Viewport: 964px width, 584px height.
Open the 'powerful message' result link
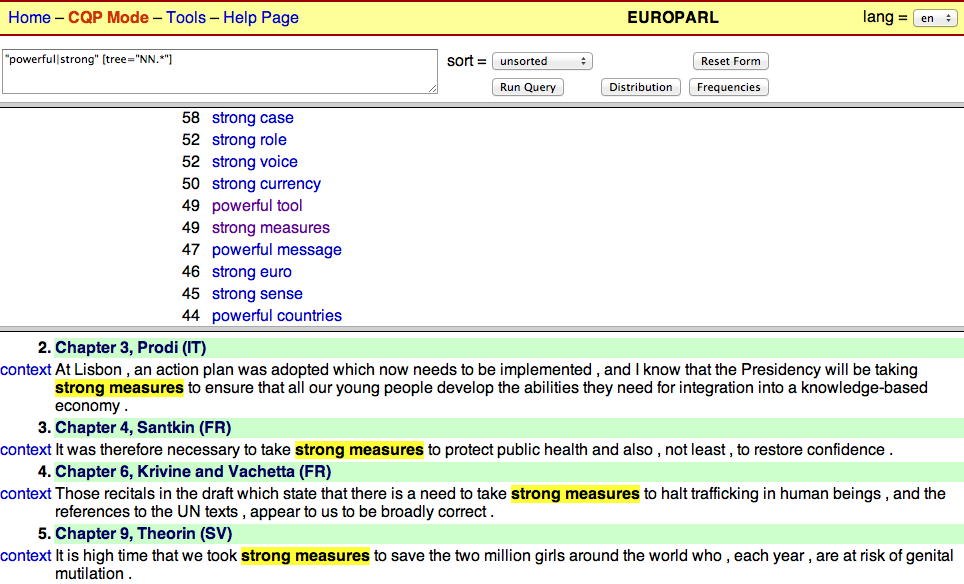tap(277, 250)
